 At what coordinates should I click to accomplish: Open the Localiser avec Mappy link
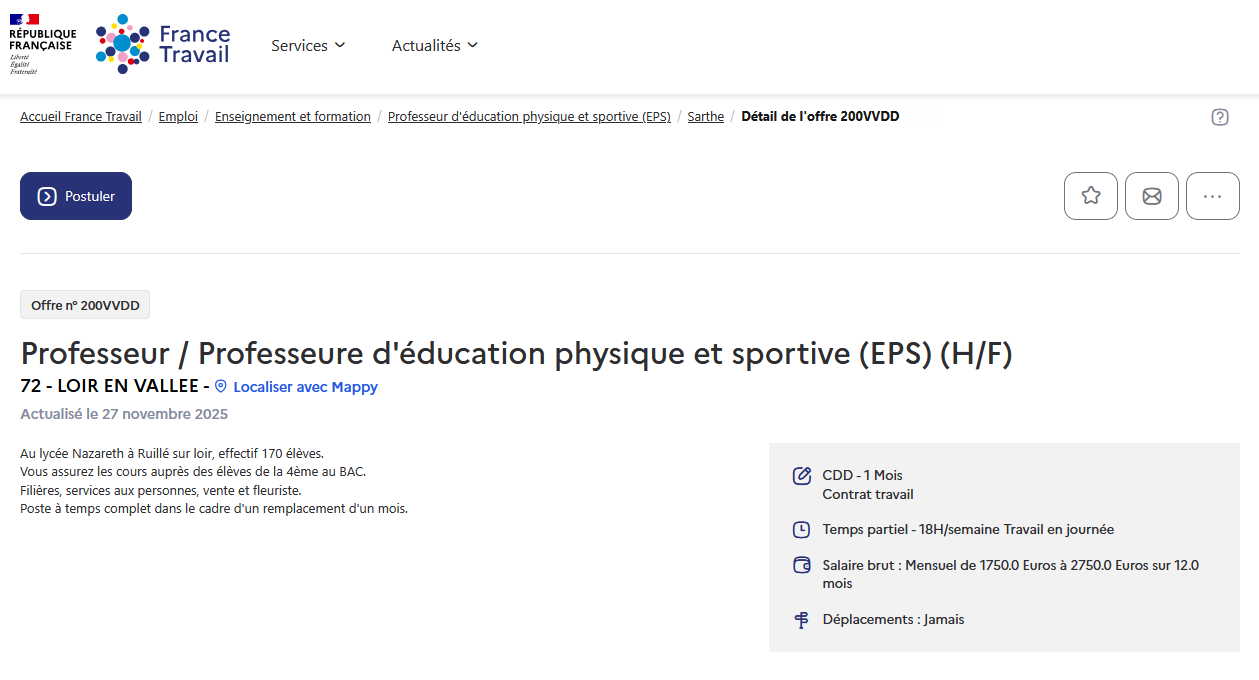pyautogui.click(x=305, y=387)
